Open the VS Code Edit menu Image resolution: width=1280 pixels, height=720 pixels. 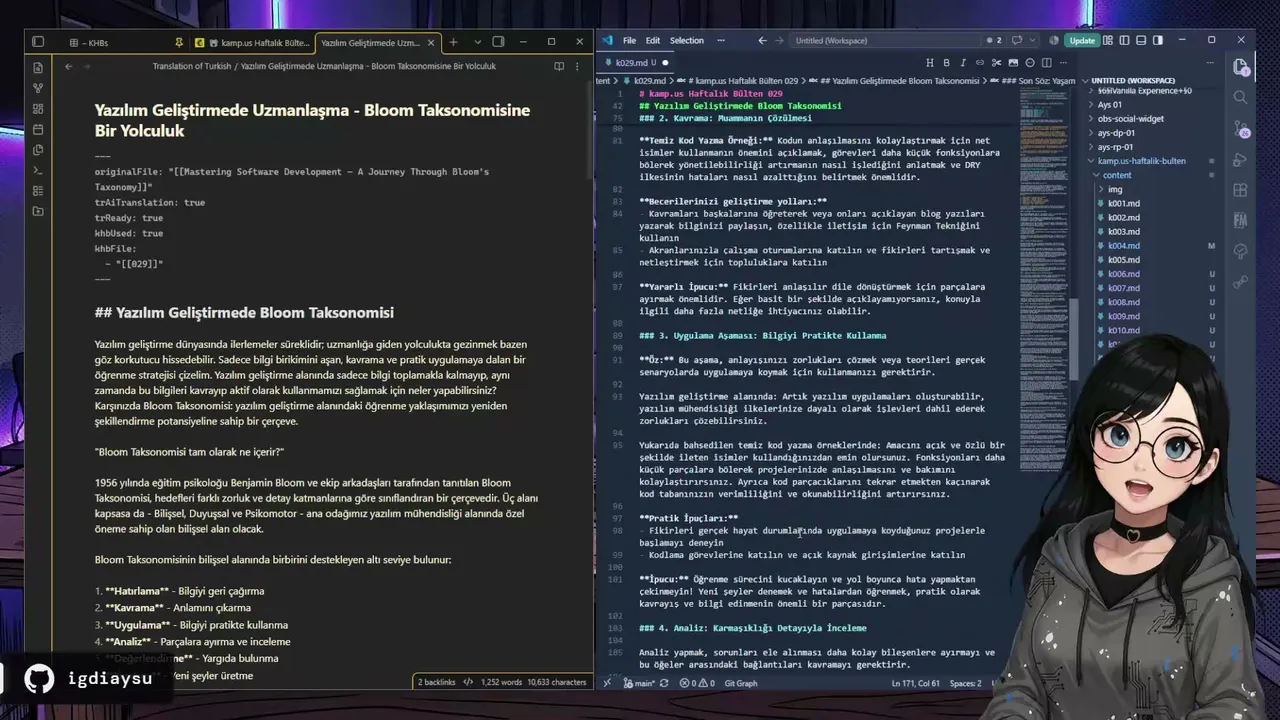click(x=652, y=40)
